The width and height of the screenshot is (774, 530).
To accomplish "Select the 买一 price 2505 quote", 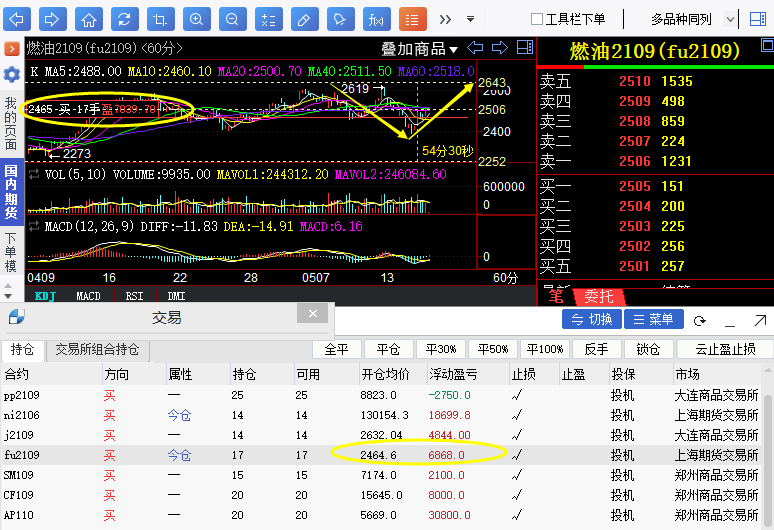I will (x=635, y=187).
